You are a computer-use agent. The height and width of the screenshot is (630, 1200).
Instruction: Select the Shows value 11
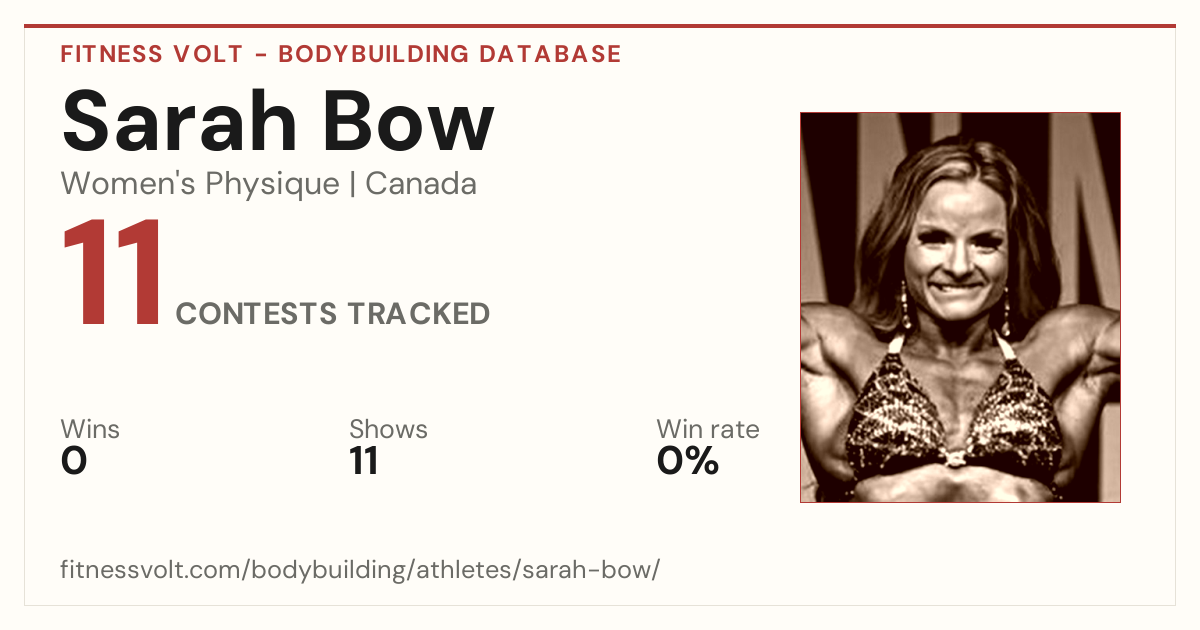(364, 461)
